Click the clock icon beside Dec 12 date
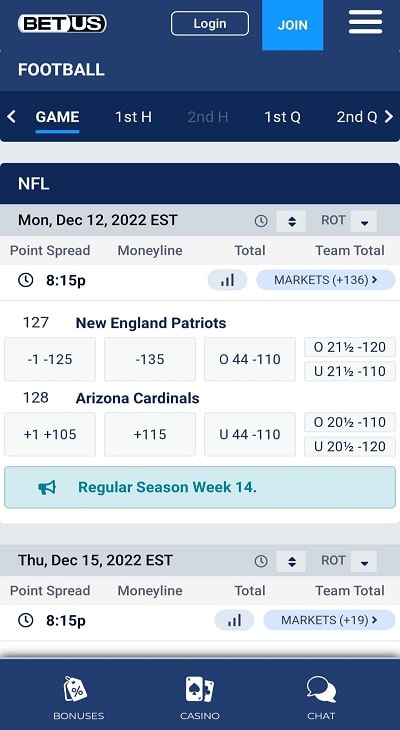The height and width of the screenshot is (730, 400). [261, 221]
